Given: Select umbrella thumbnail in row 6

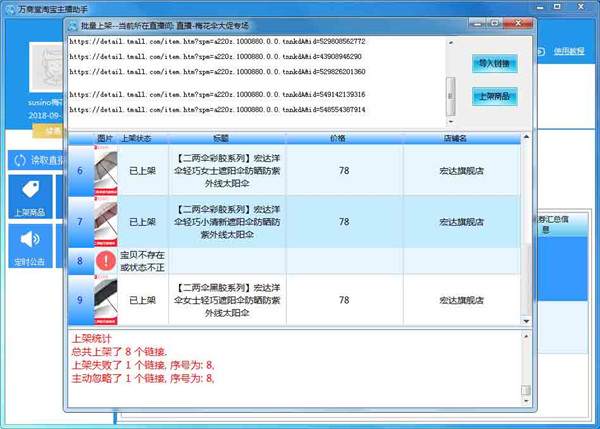Looking at the screenshot, I should (106, 171).
